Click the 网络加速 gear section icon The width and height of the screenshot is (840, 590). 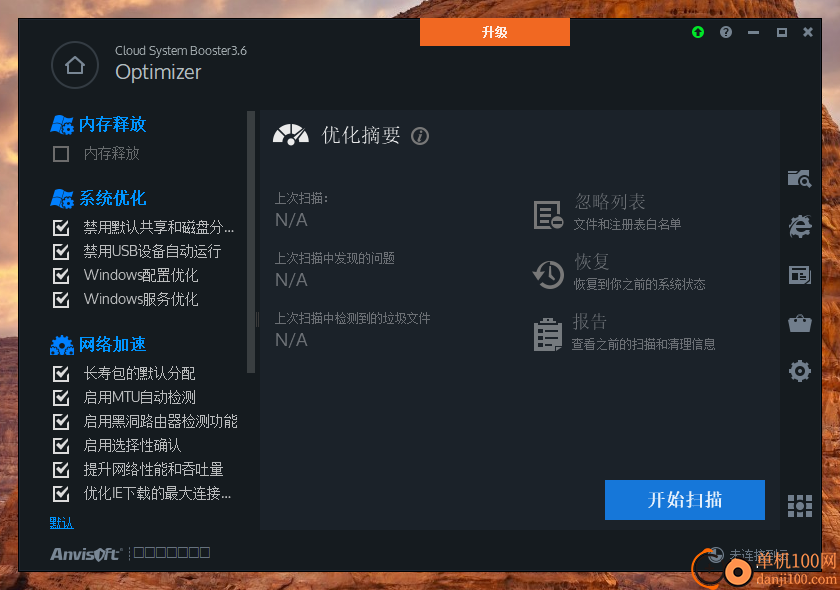[62, 345]
